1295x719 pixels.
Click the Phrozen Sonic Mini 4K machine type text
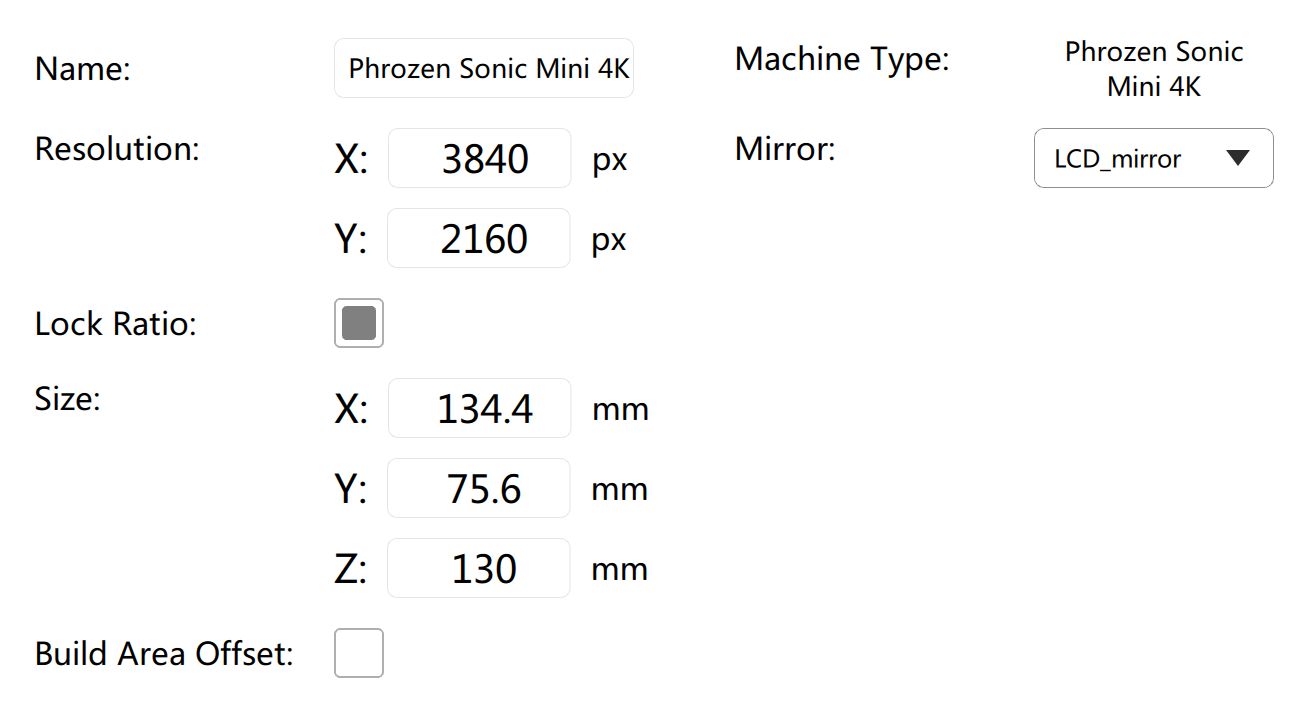1153,69
